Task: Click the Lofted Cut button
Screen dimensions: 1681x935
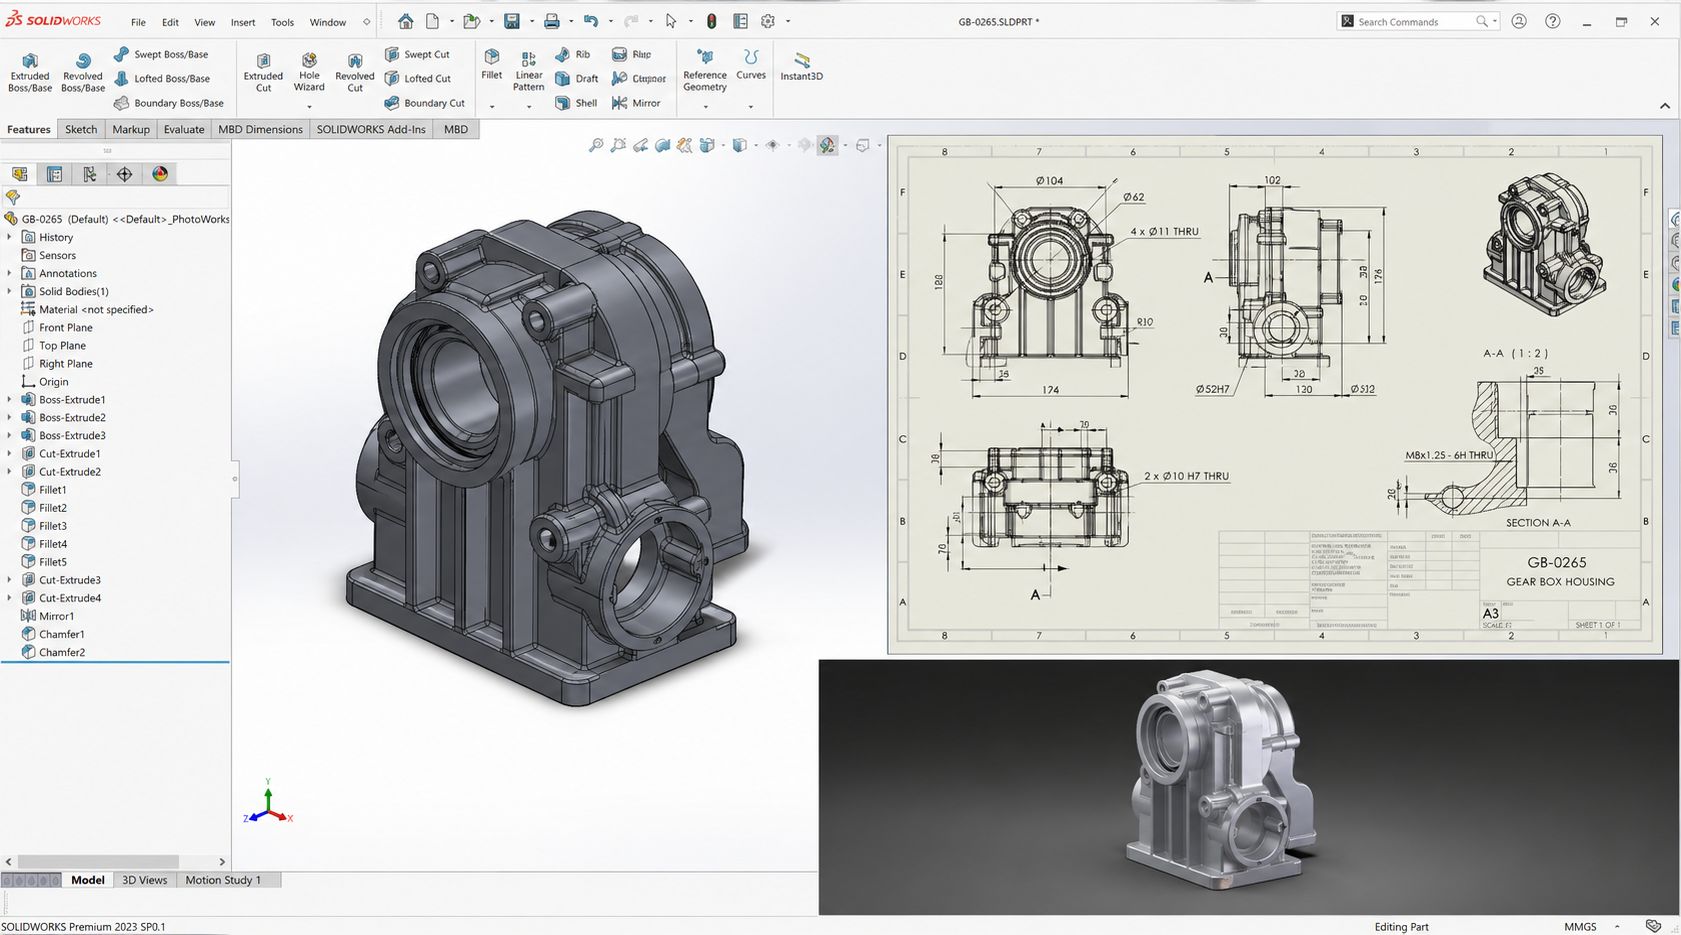Action: pos(418,78)
